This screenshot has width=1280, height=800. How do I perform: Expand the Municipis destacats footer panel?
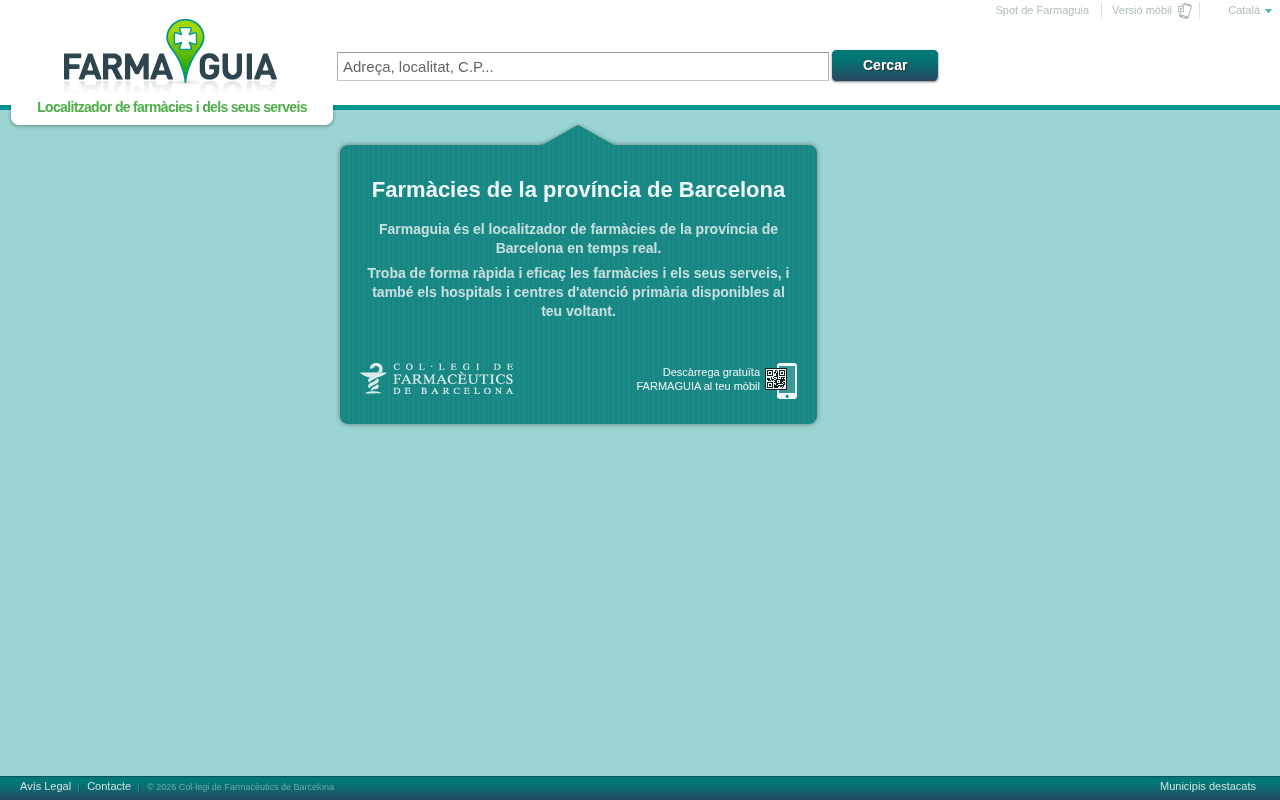(1208, 786)
